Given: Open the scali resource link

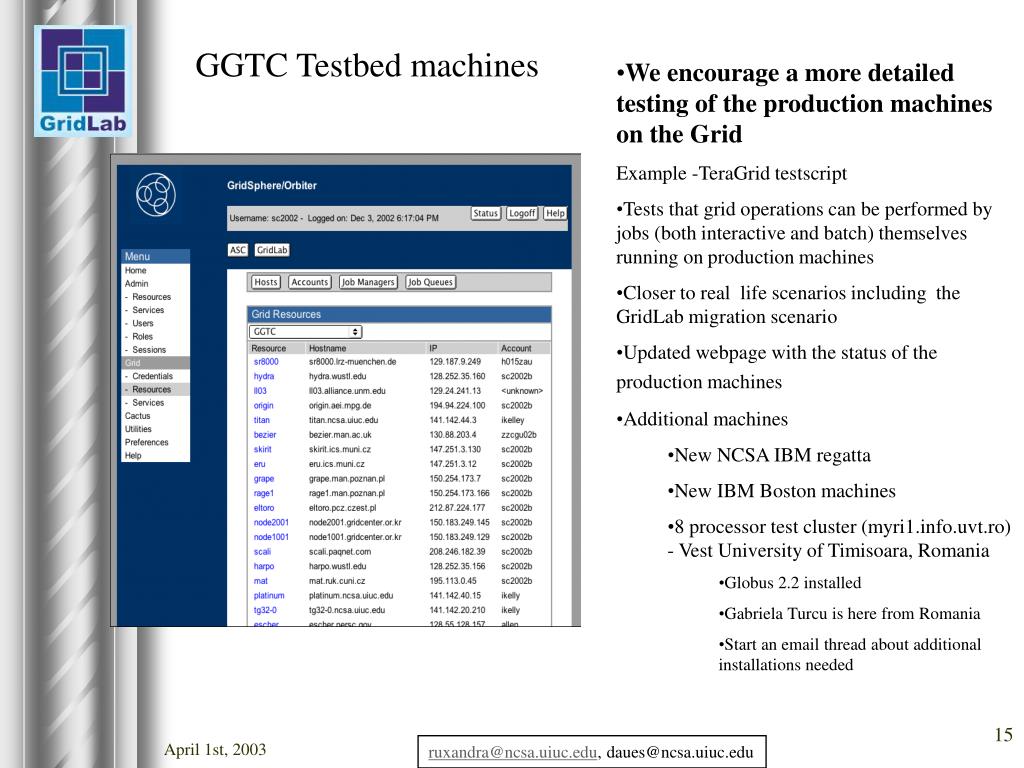Looking at the screenshot, I should click(262, 552).
